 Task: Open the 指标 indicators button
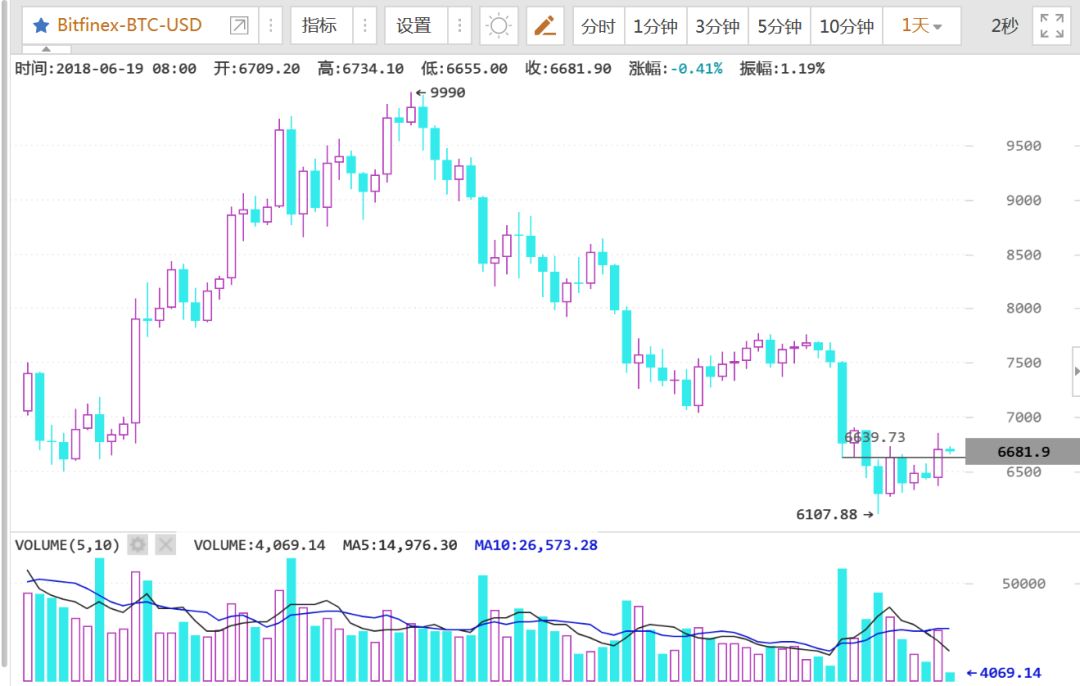(320, 26)
